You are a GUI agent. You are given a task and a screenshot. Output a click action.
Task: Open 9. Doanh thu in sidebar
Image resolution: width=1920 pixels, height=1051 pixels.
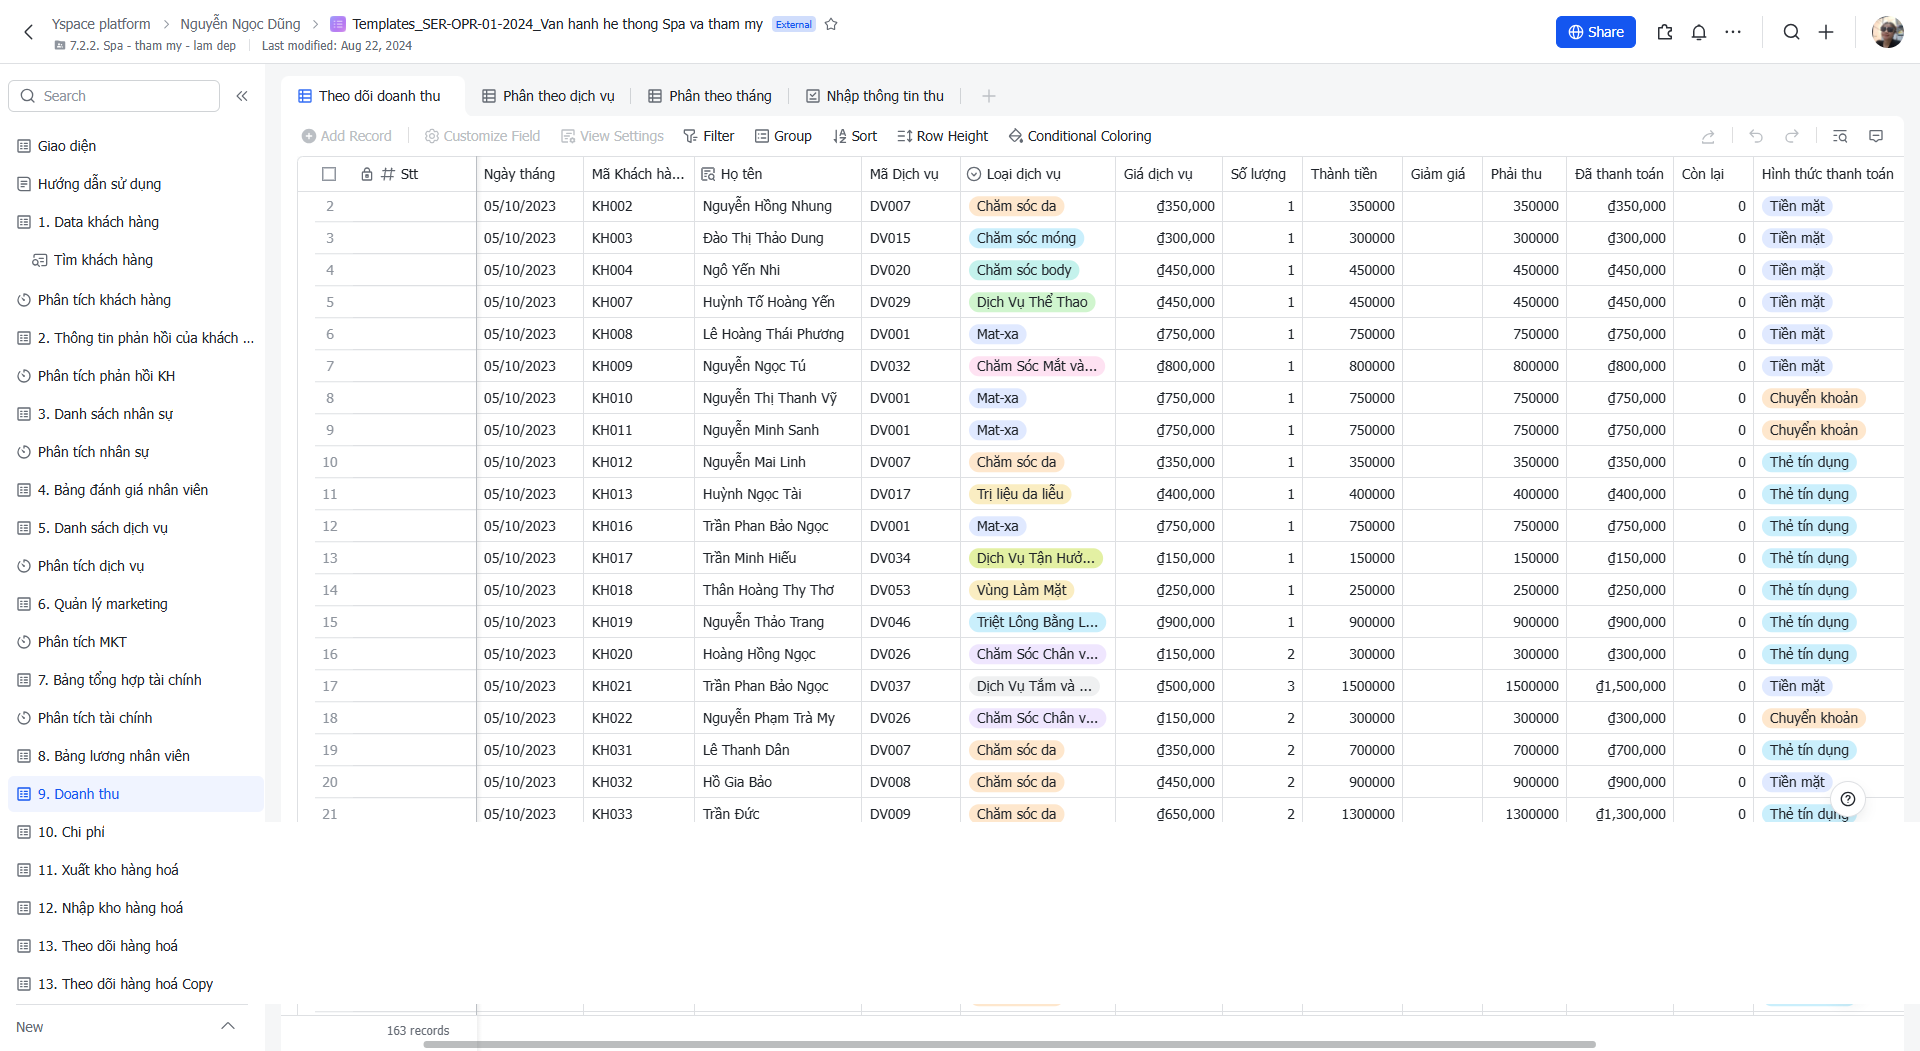136,794
